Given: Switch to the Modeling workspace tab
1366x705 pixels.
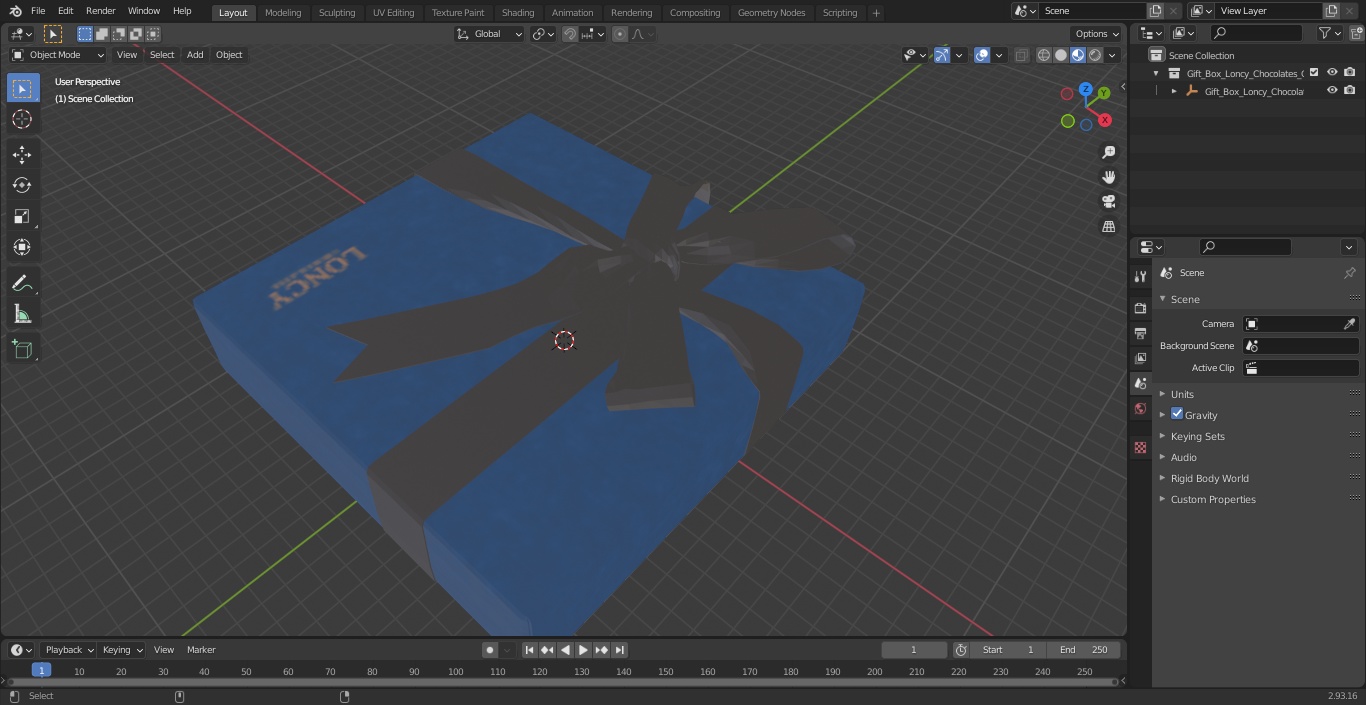Looking at the screenshot, I should (x=283, y=13).
